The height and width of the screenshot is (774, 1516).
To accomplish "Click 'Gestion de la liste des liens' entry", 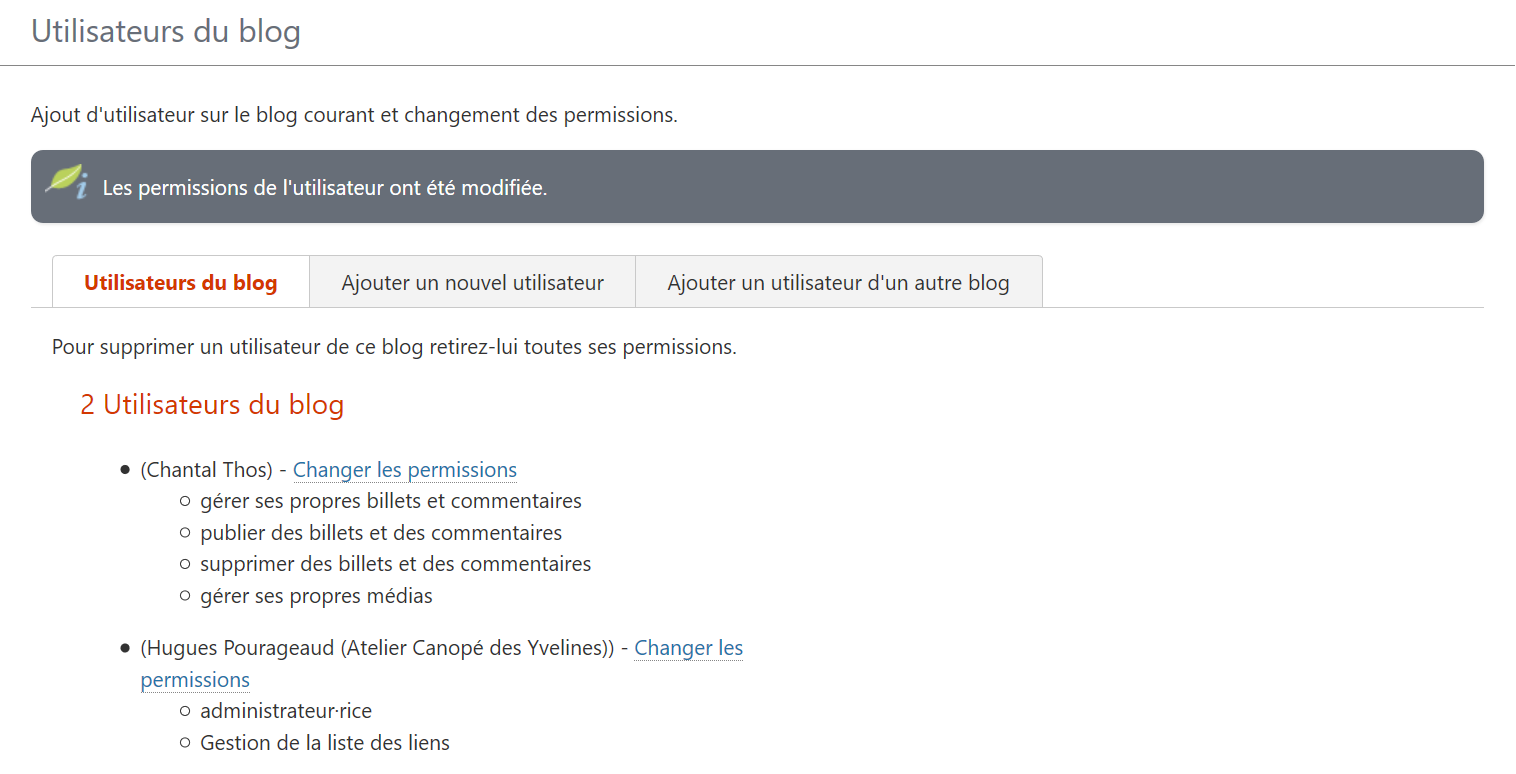I will coord(324,743).
